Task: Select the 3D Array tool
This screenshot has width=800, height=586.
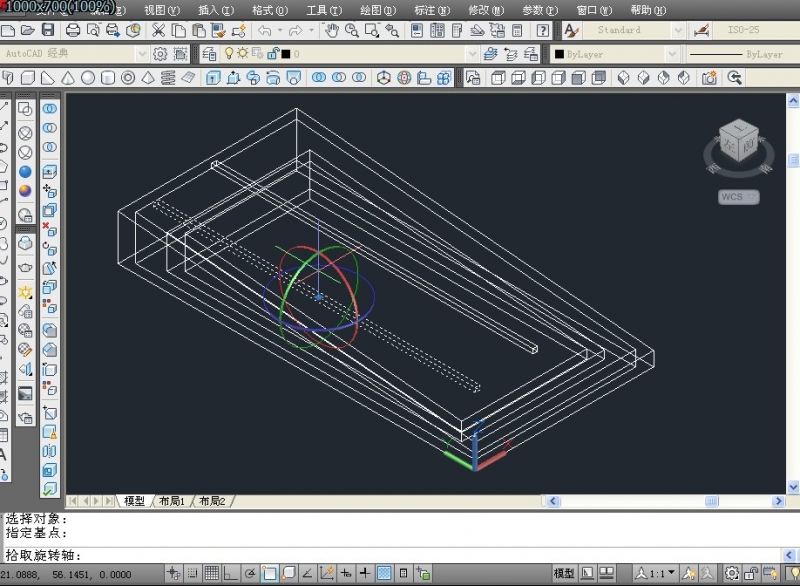Action: click(444, 78)
